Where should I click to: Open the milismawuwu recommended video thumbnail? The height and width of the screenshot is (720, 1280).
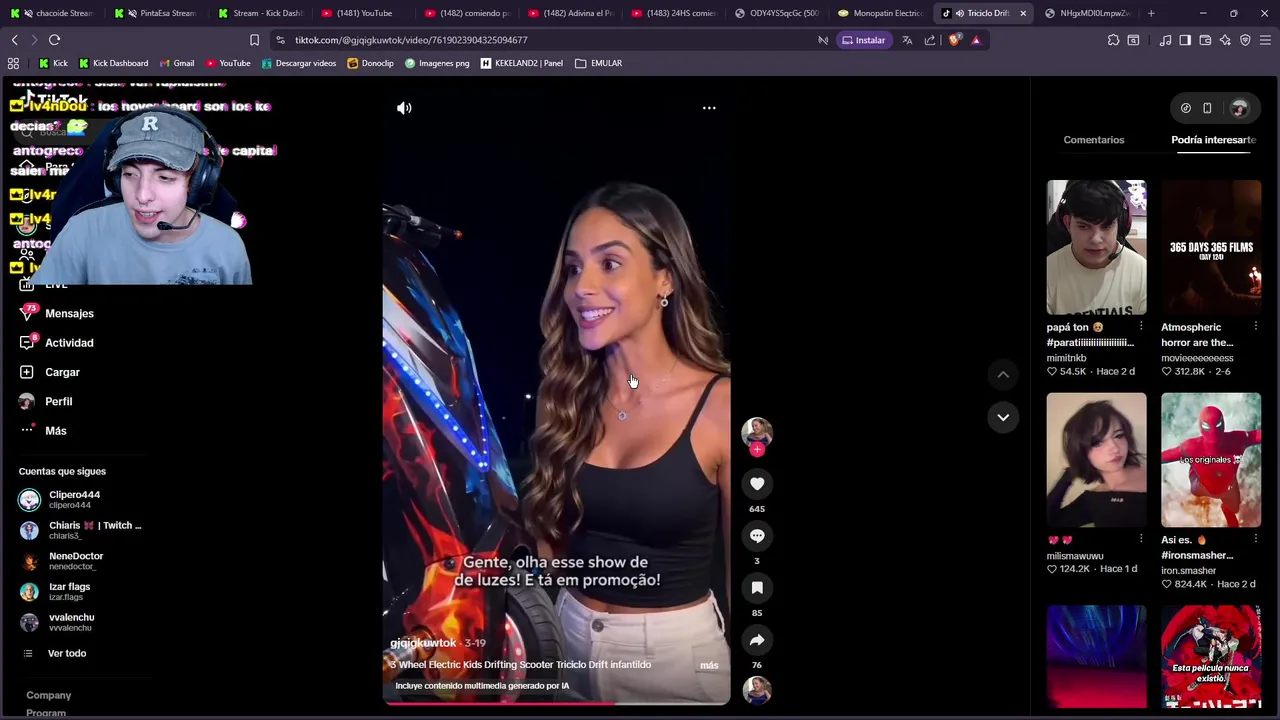(1096, 460)
